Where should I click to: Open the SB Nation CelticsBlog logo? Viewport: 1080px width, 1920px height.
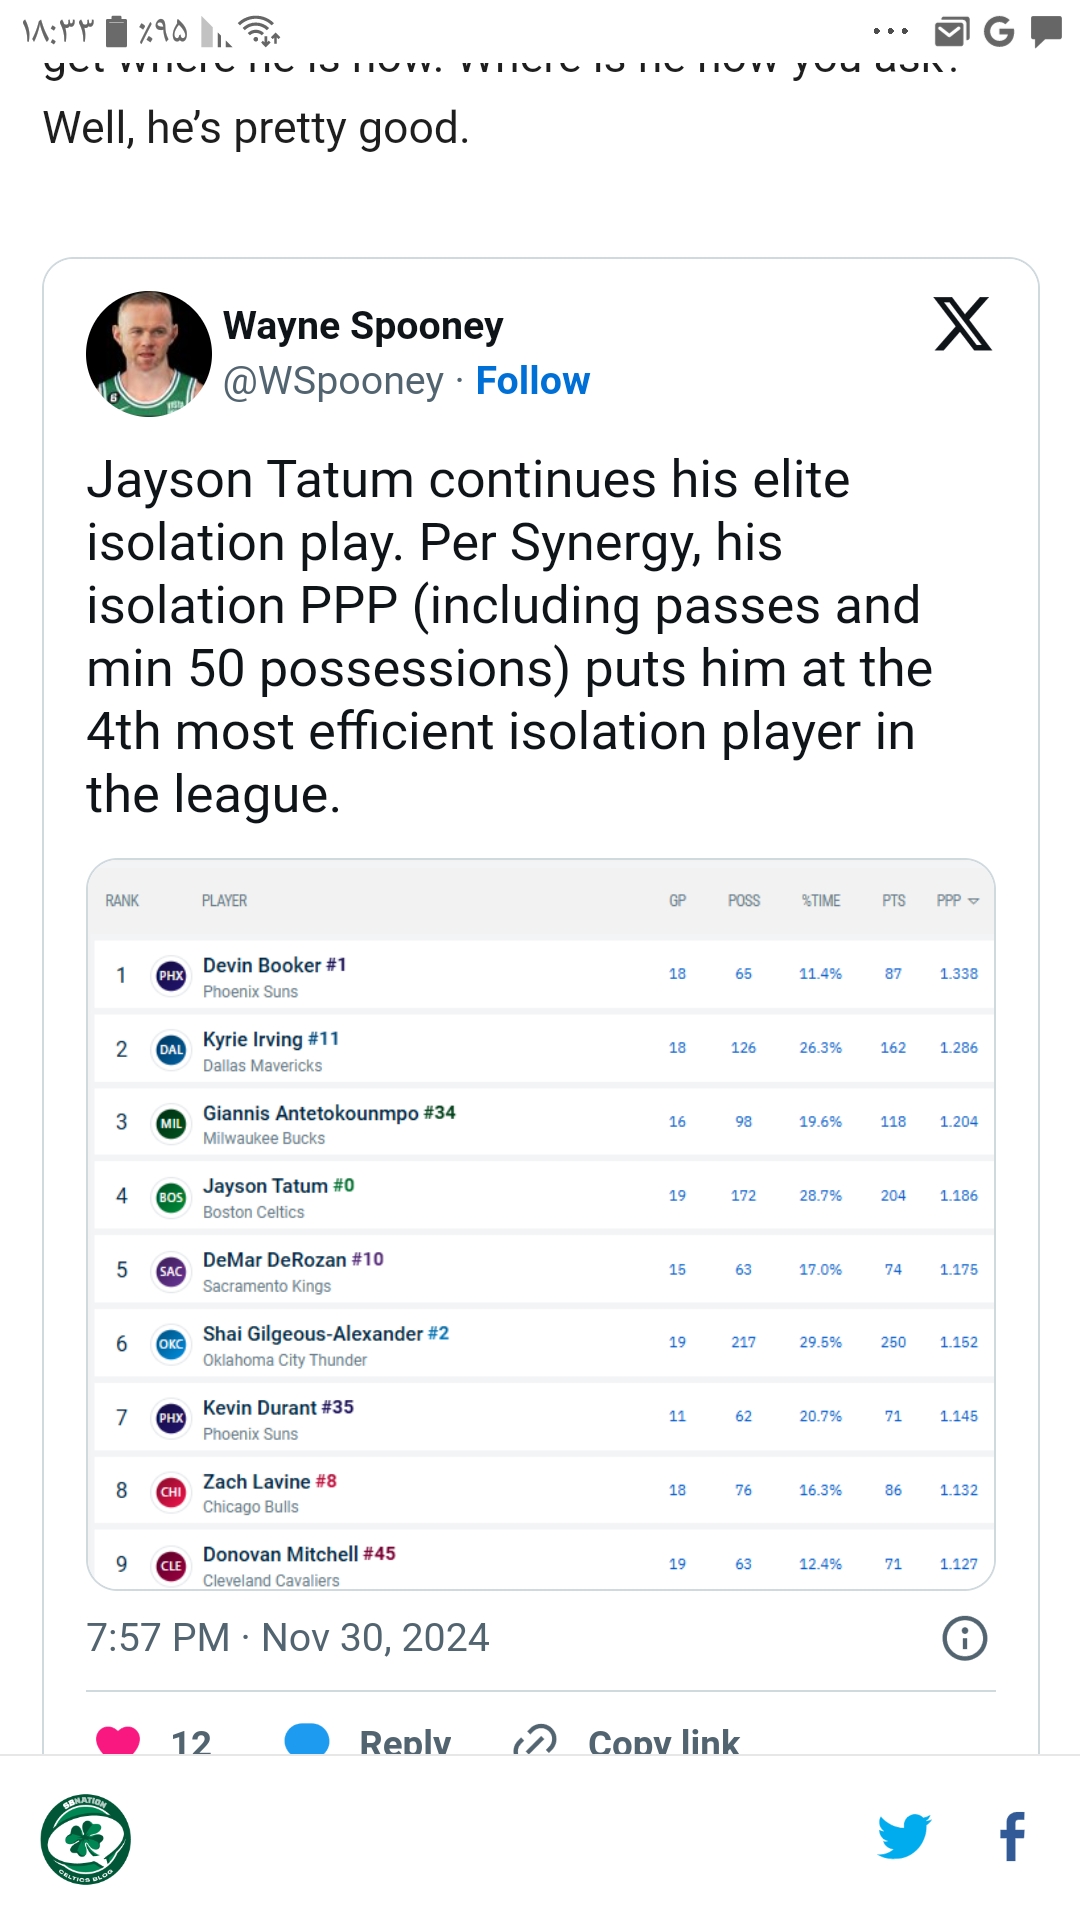86,1839
